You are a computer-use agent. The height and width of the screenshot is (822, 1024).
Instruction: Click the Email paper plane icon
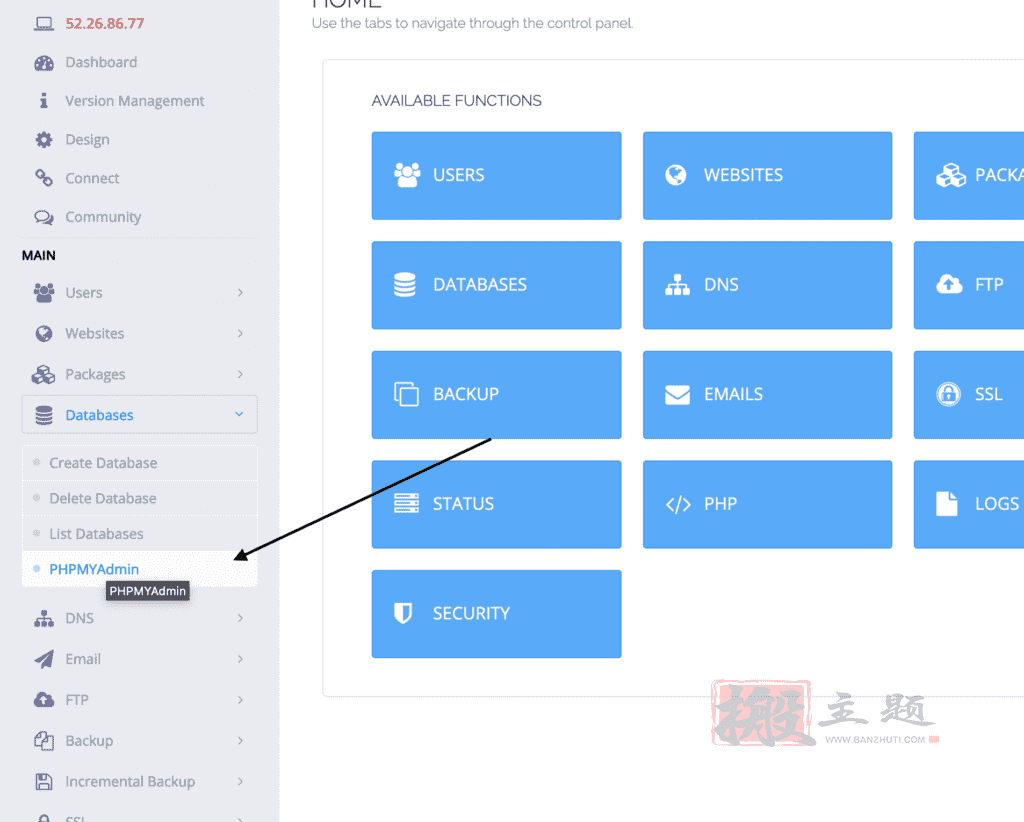point(44,659)
